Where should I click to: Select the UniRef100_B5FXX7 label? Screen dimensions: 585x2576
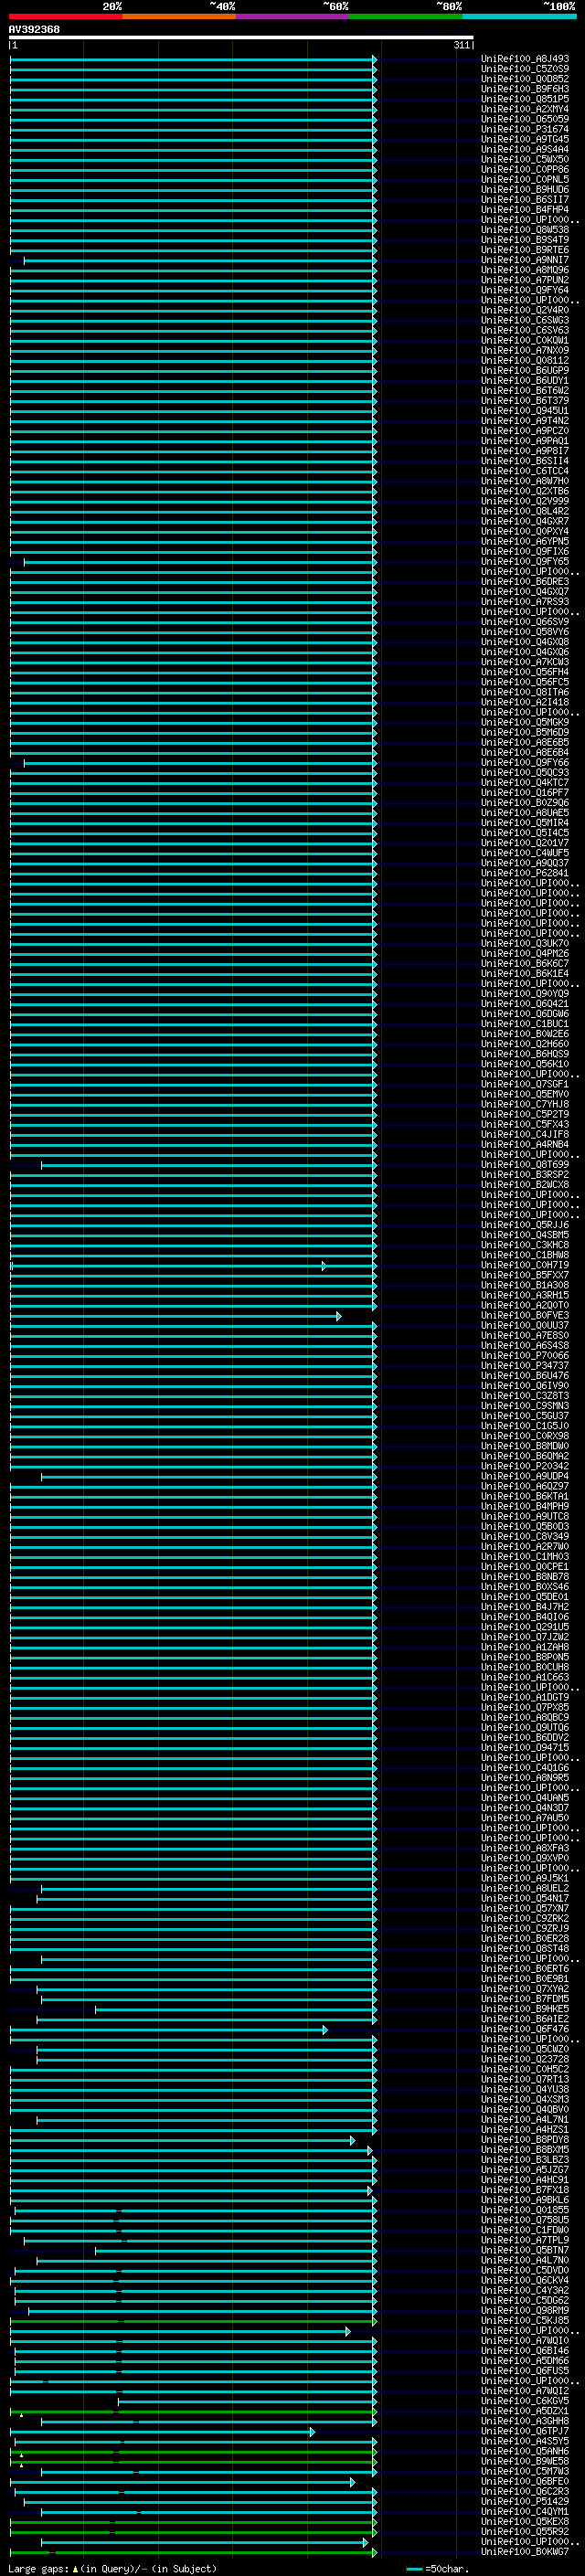tap(525, 1275)
